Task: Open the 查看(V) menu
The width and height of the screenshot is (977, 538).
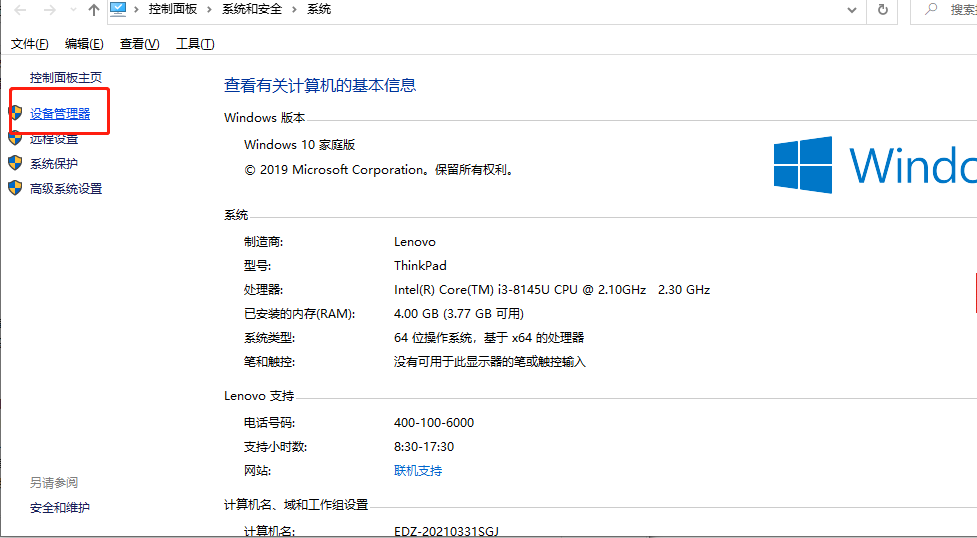Action: (140, 44)
